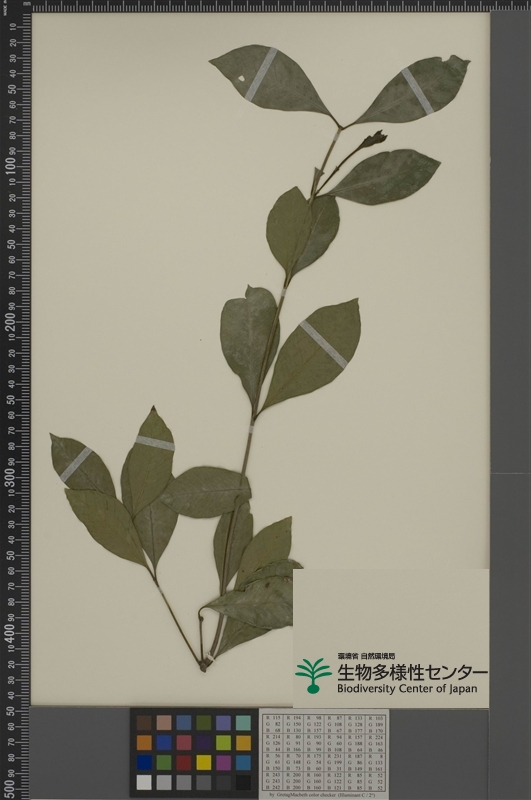
Task: Click the top-left leaf with small hole
Action: [x=271, y=81]
